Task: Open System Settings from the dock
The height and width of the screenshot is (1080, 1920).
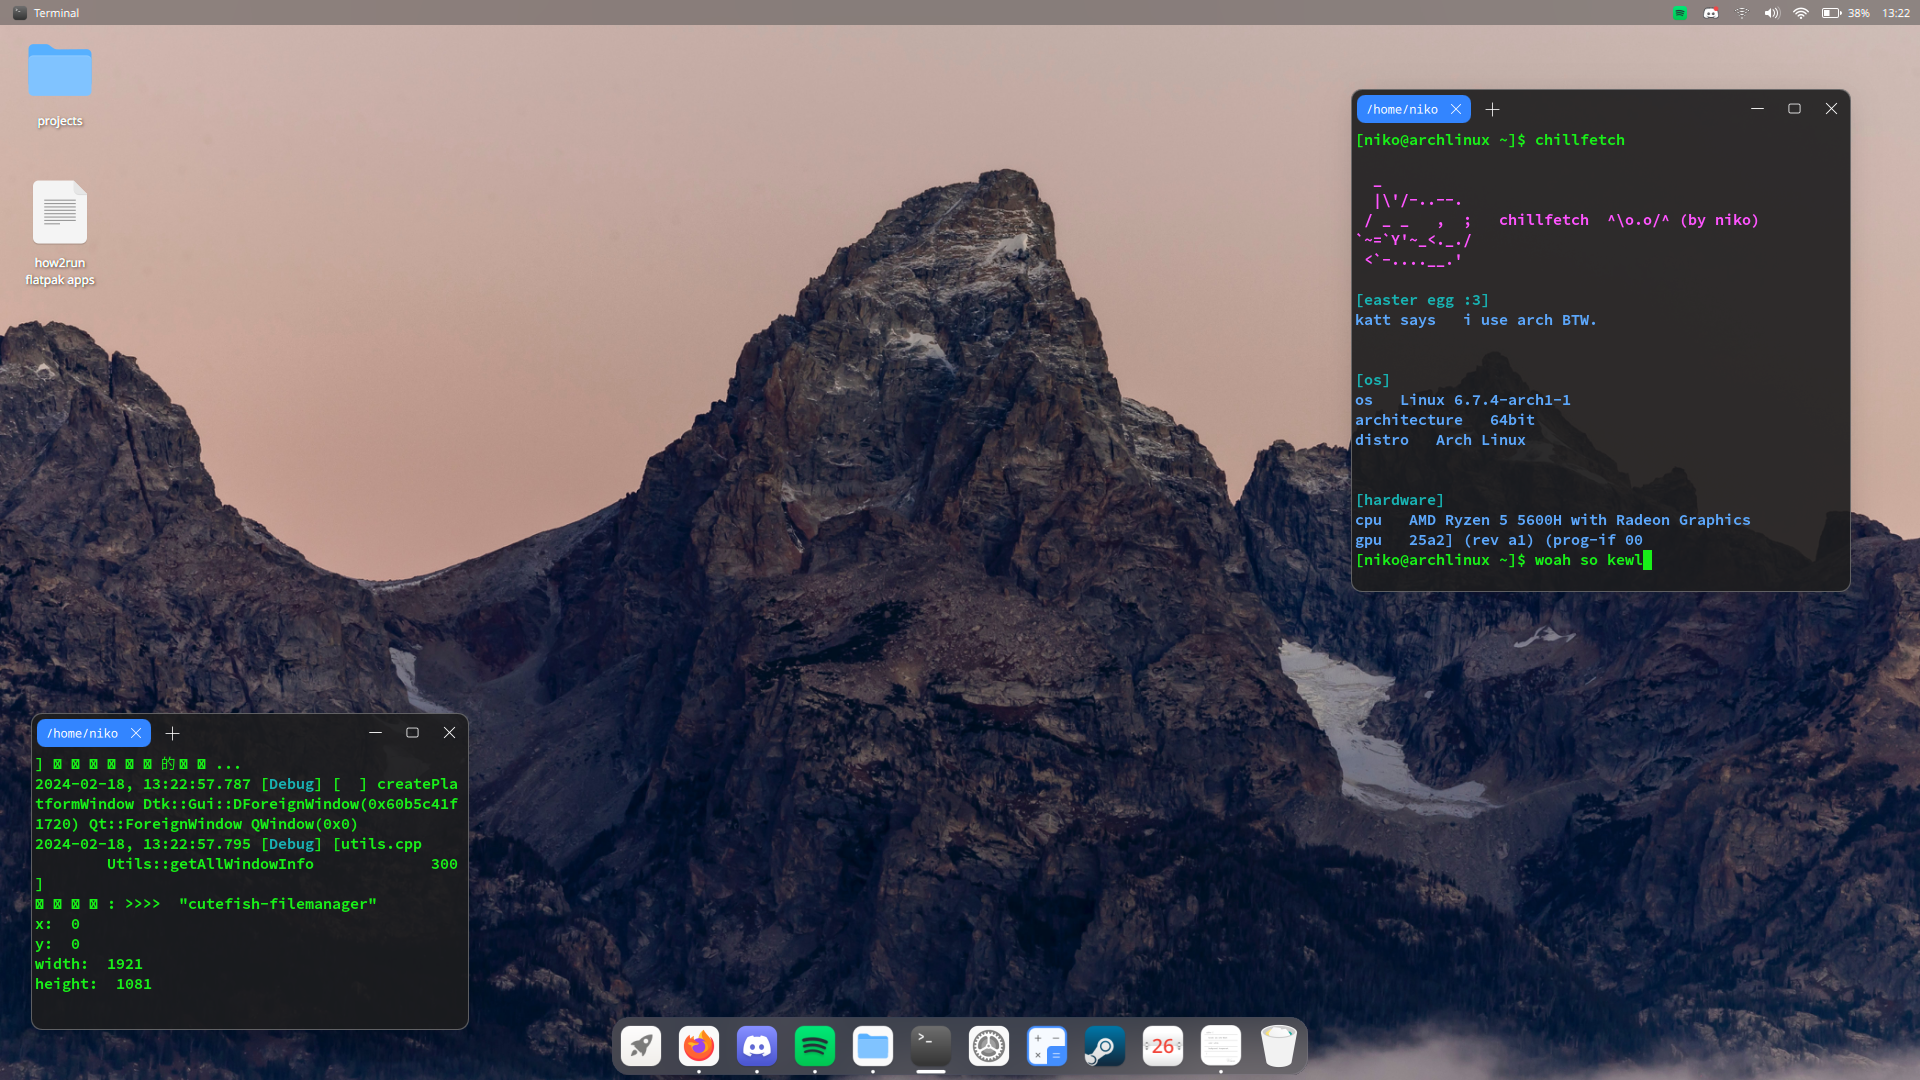Action: tap(989, 1046)
